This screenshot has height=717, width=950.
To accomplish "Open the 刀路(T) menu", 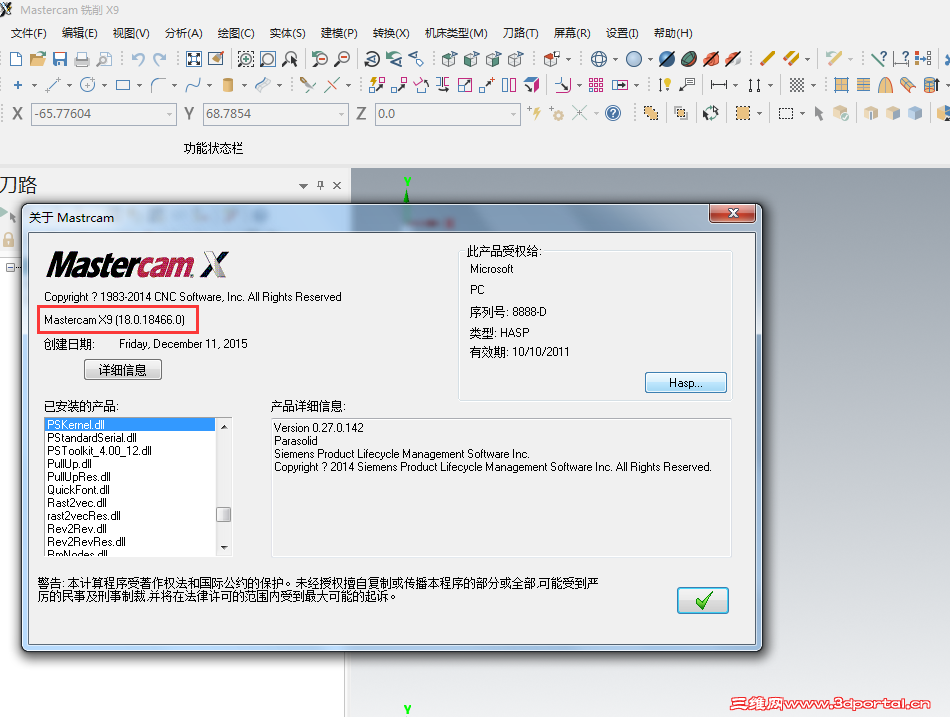I will (520, 33).
